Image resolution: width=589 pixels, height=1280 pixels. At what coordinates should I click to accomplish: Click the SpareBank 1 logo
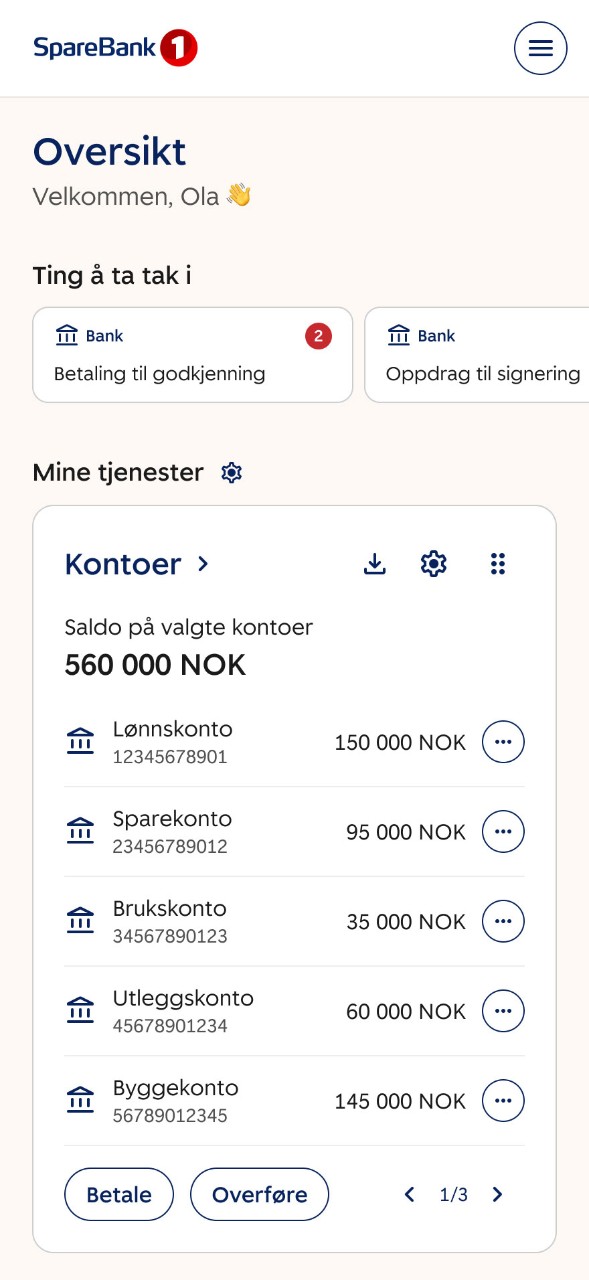(x=115, y=47)
